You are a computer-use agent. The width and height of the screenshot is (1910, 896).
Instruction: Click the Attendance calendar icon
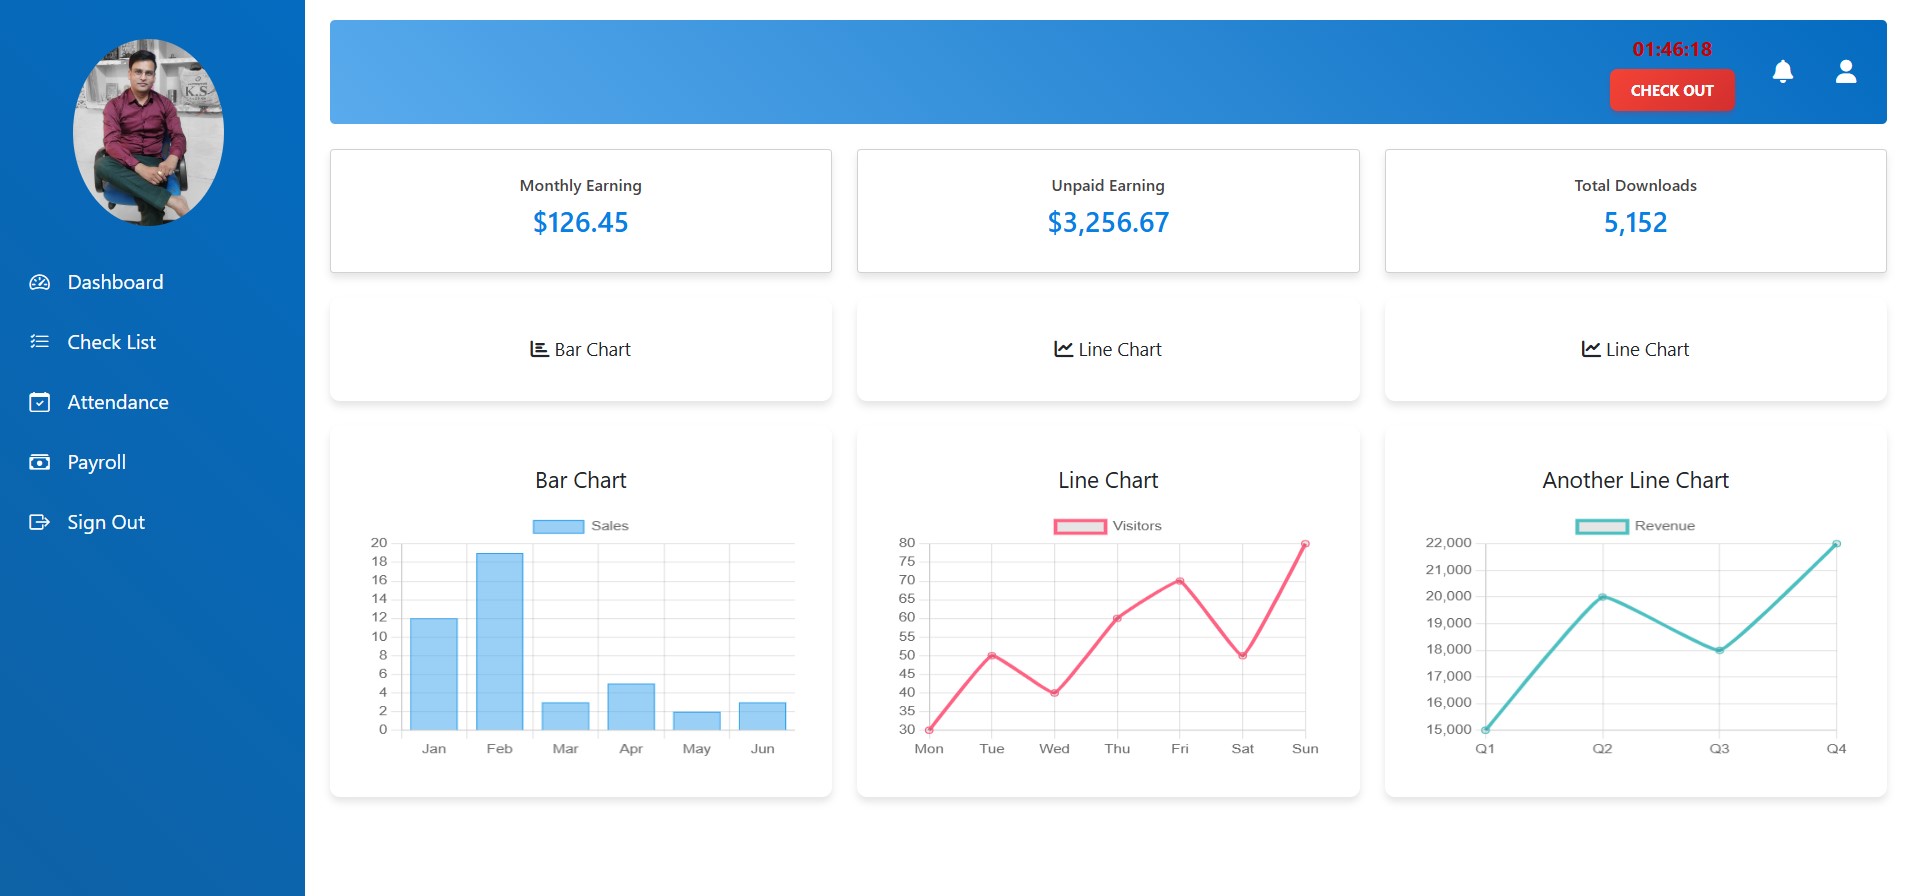40,403
